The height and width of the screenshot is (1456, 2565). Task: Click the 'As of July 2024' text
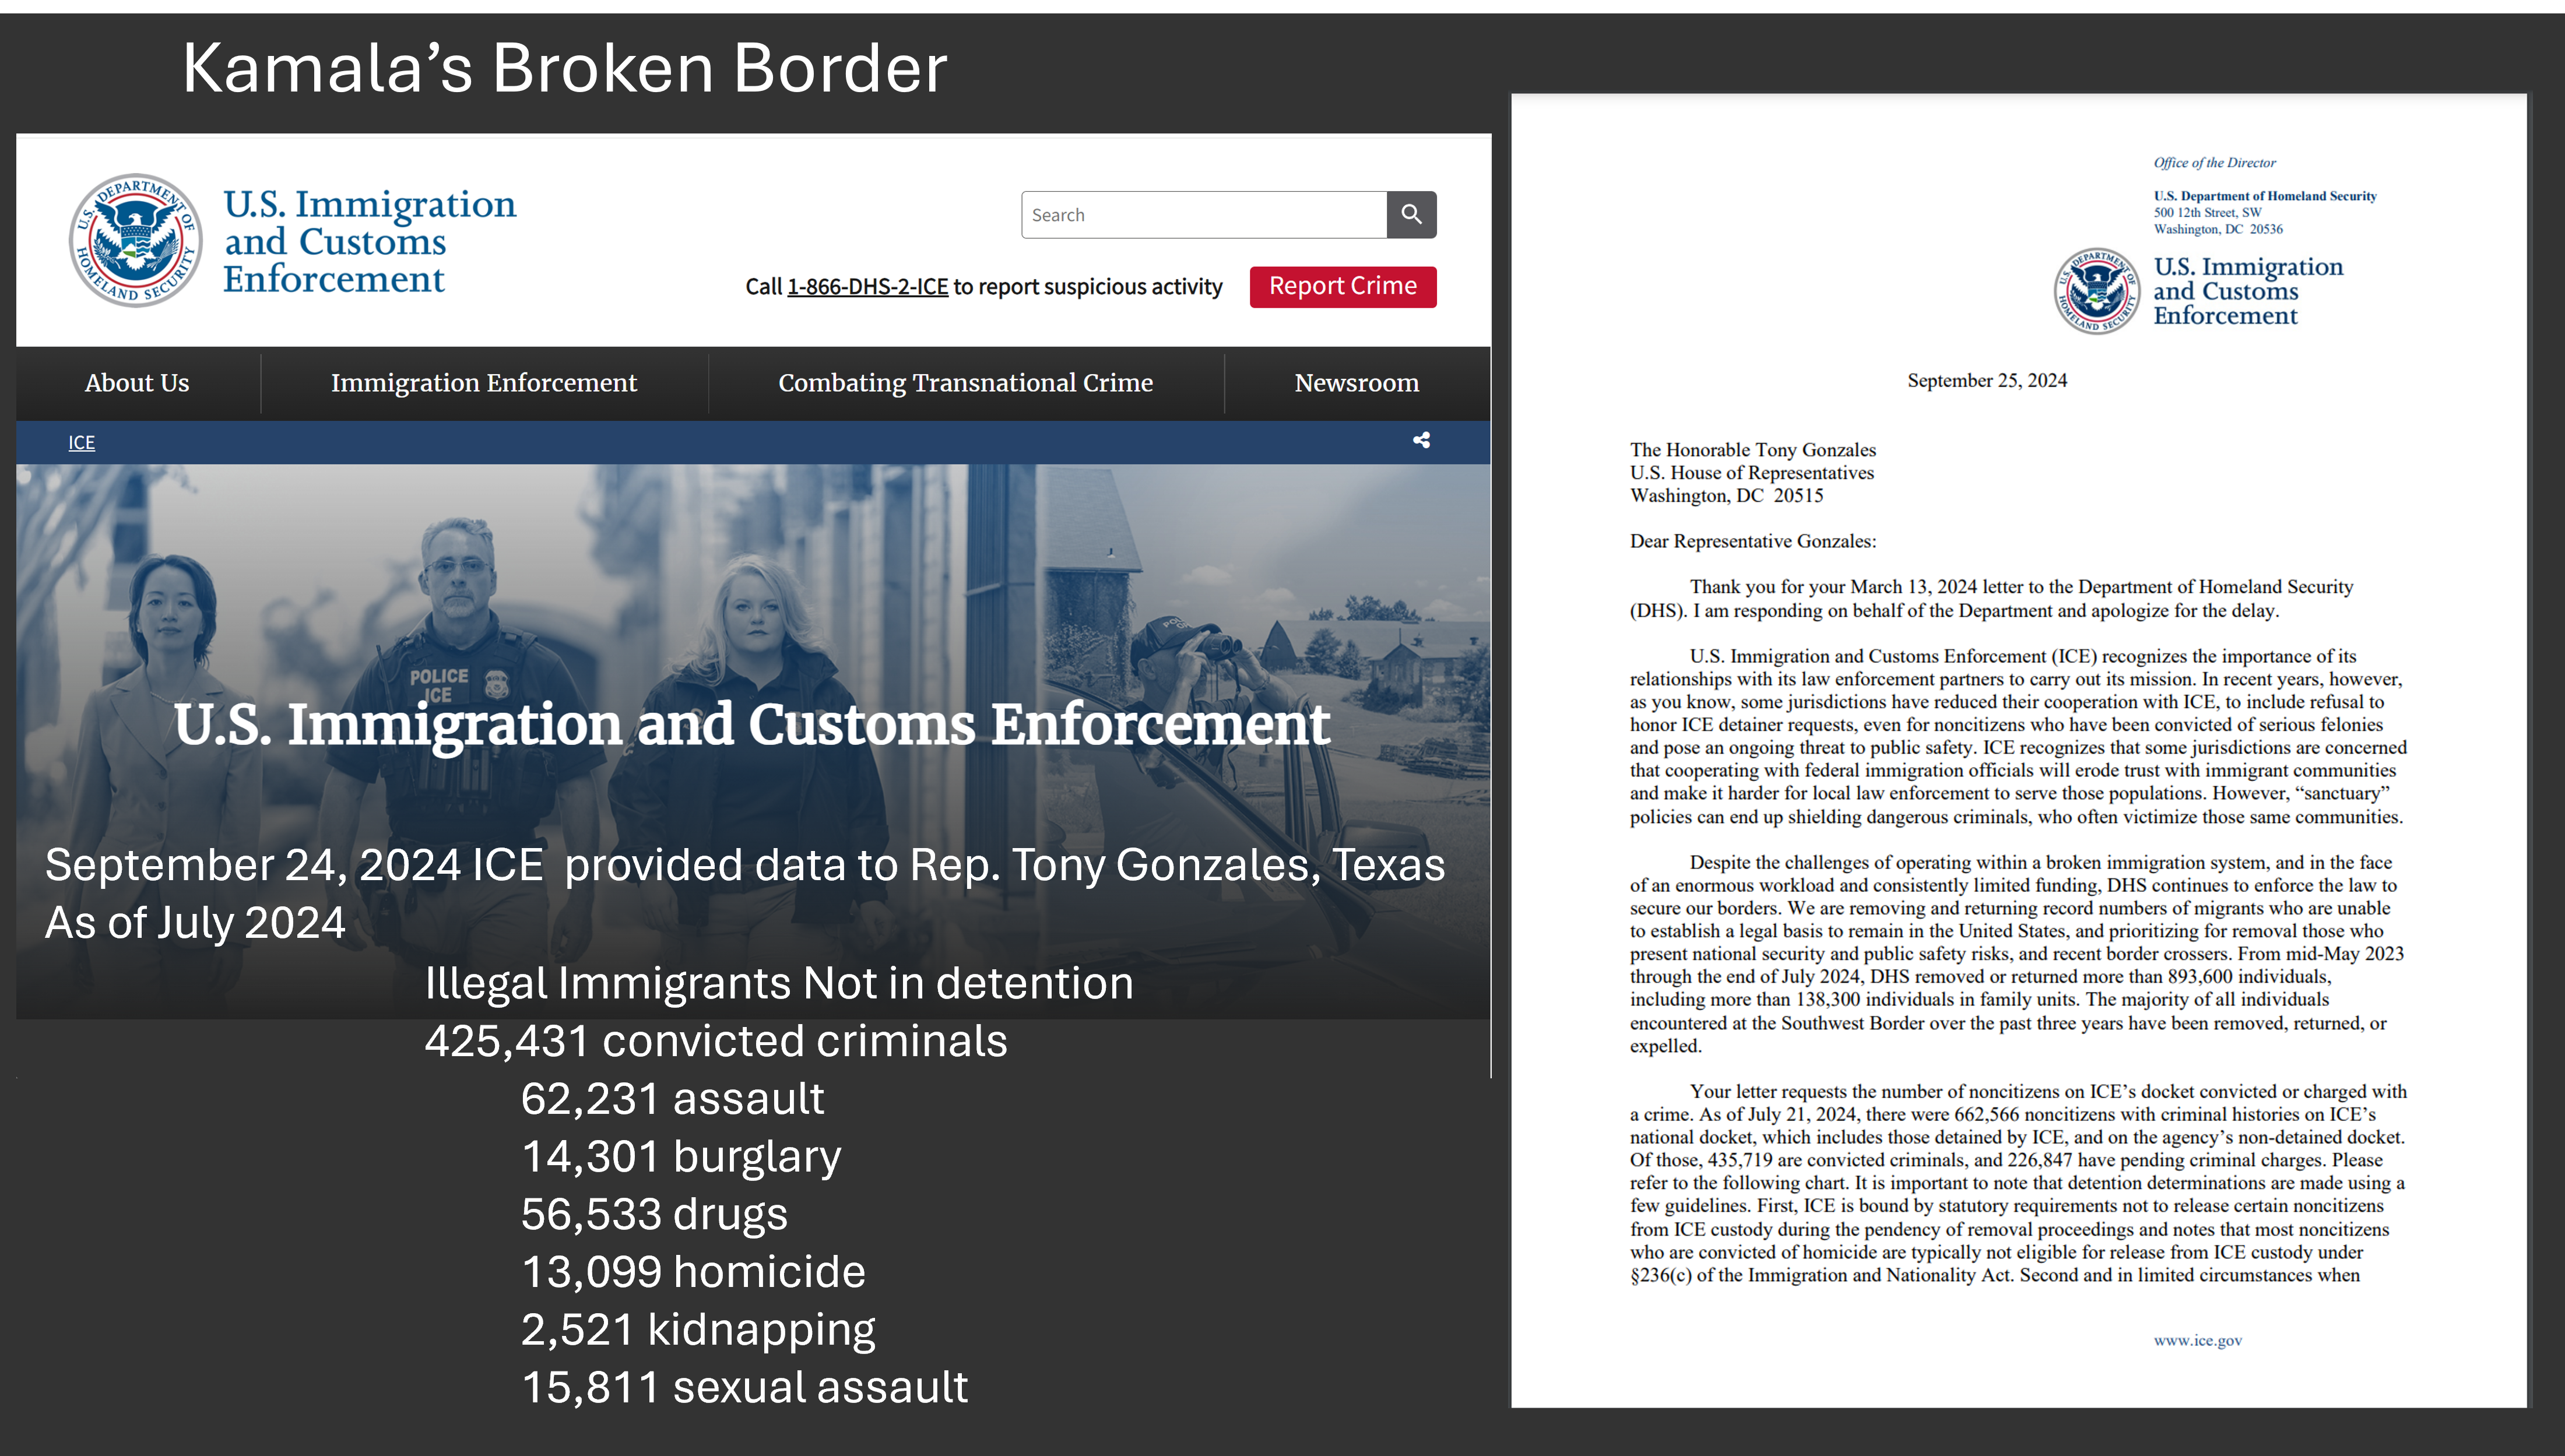click(x=195, y=923)
